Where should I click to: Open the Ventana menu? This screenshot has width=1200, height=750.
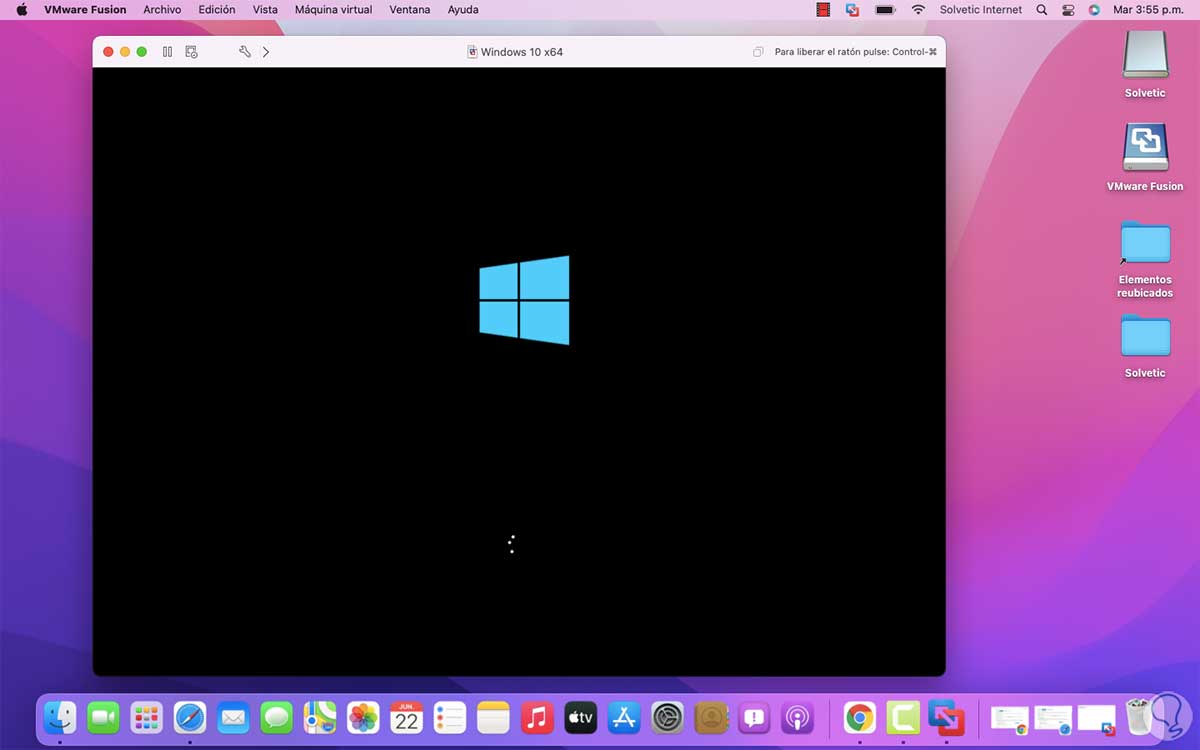click(x=409, y=10)
